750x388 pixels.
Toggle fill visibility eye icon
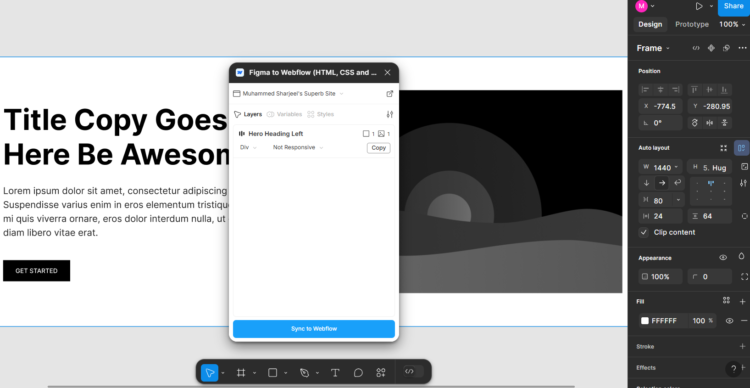(x=729, y=321)
